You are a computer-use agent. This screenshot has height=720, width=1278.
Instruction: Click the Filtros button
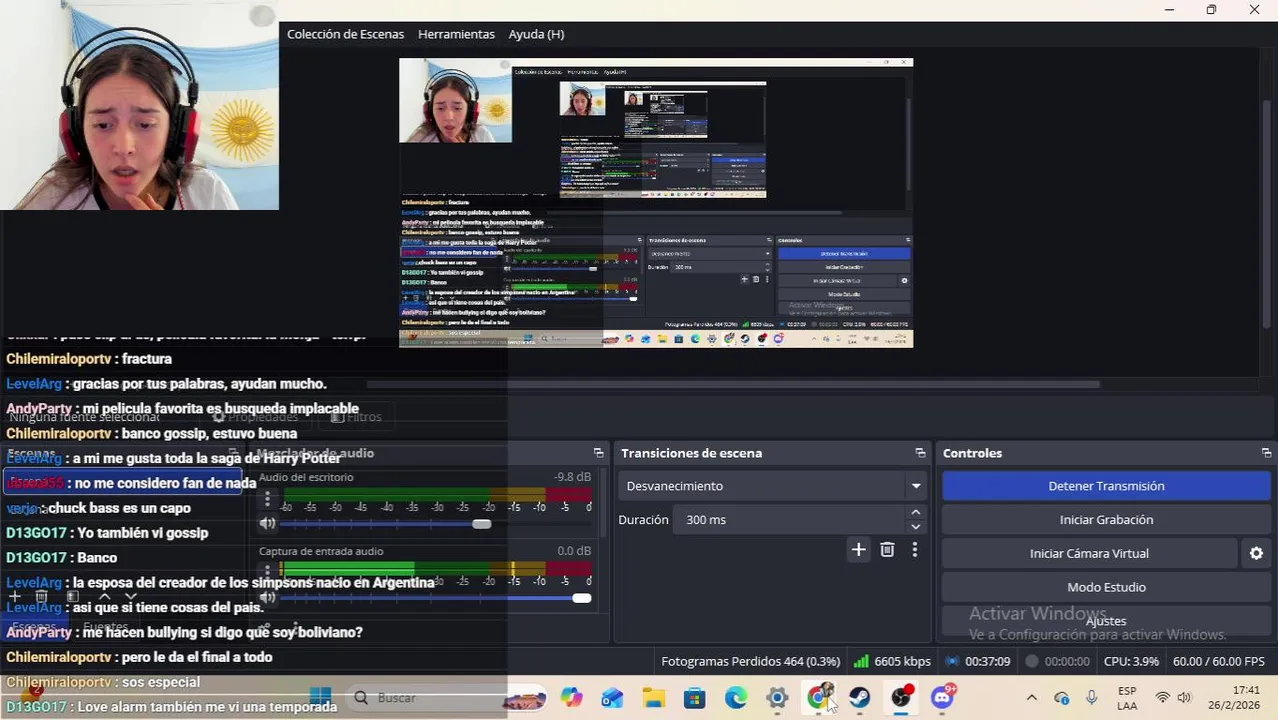(x=356, y=417)
